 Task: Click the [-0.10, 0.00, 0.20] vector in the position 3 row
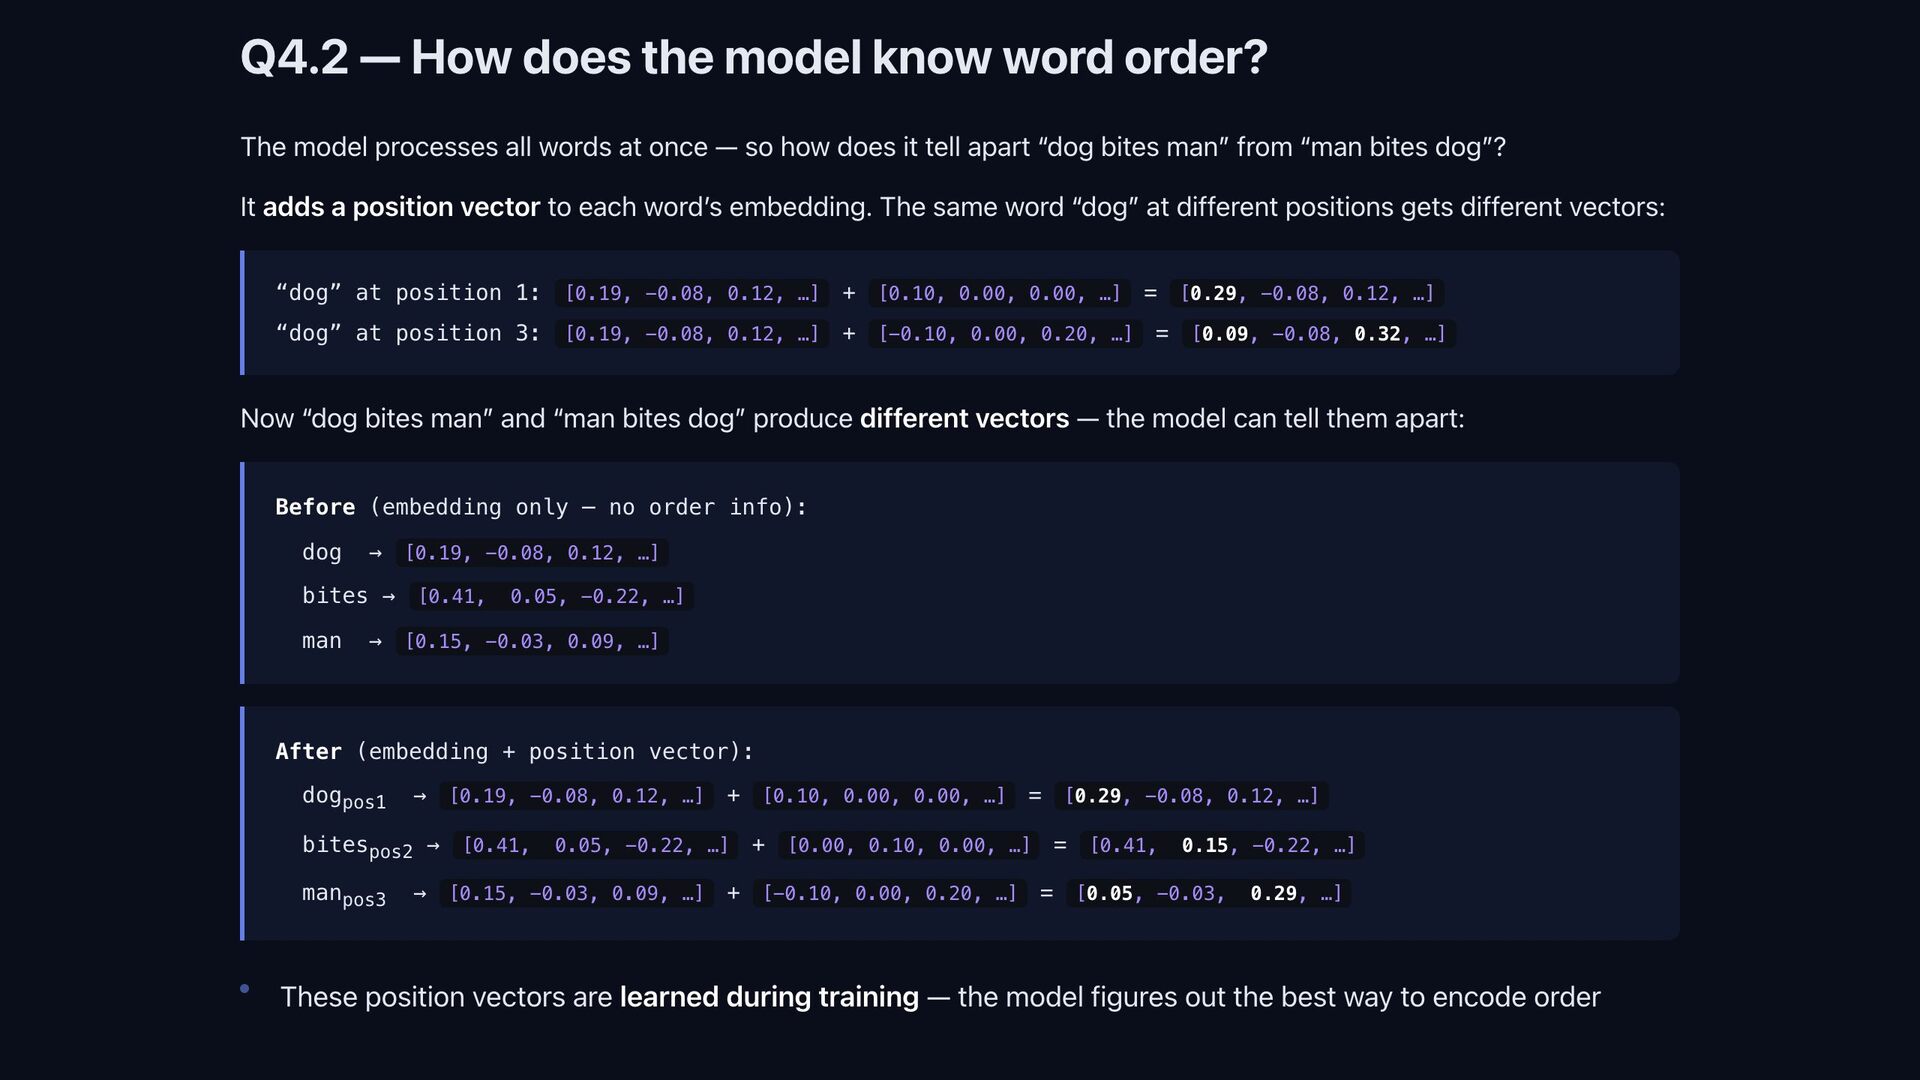pos(1005,334)
